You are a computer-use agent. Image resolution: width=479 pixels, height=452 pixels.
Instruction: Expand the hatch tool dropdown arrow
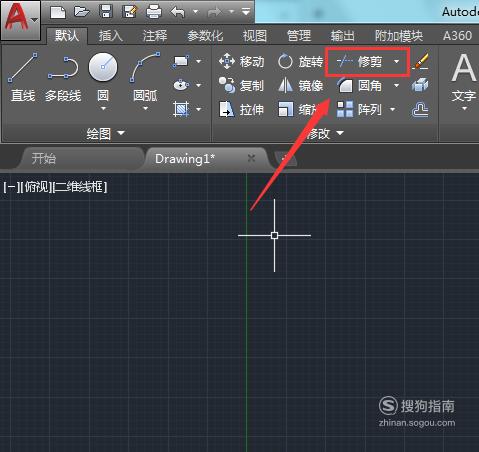199,109
